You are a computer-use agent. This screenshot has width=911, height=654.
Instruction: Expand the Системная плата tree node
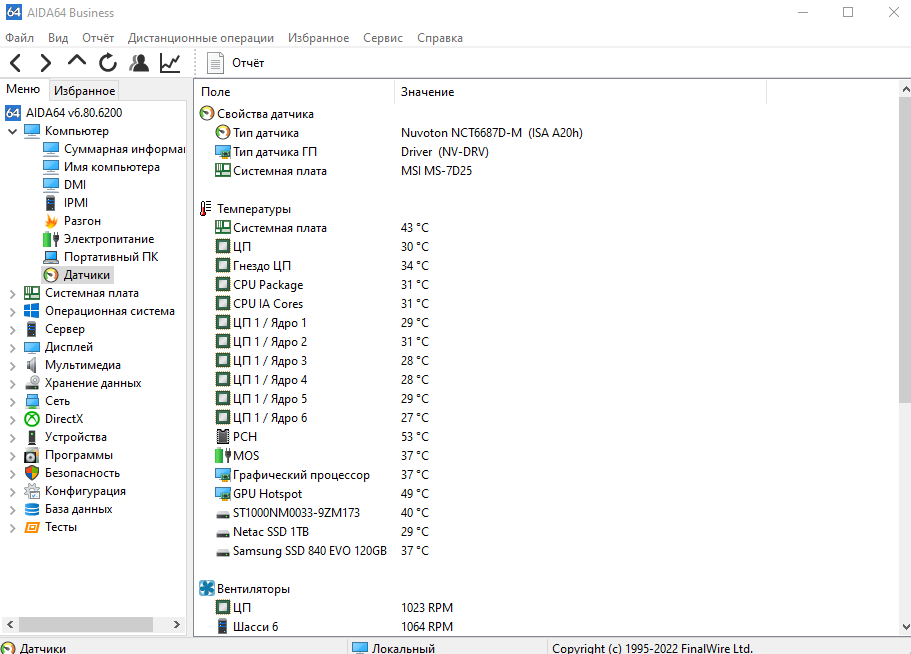click(x=12, y=294)
